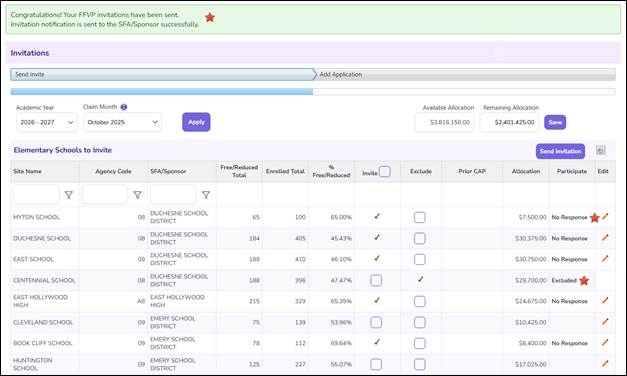The width and height of the screenshot is (627, 376).
Task: Edit the Cleveland School row
Action: 605,322
